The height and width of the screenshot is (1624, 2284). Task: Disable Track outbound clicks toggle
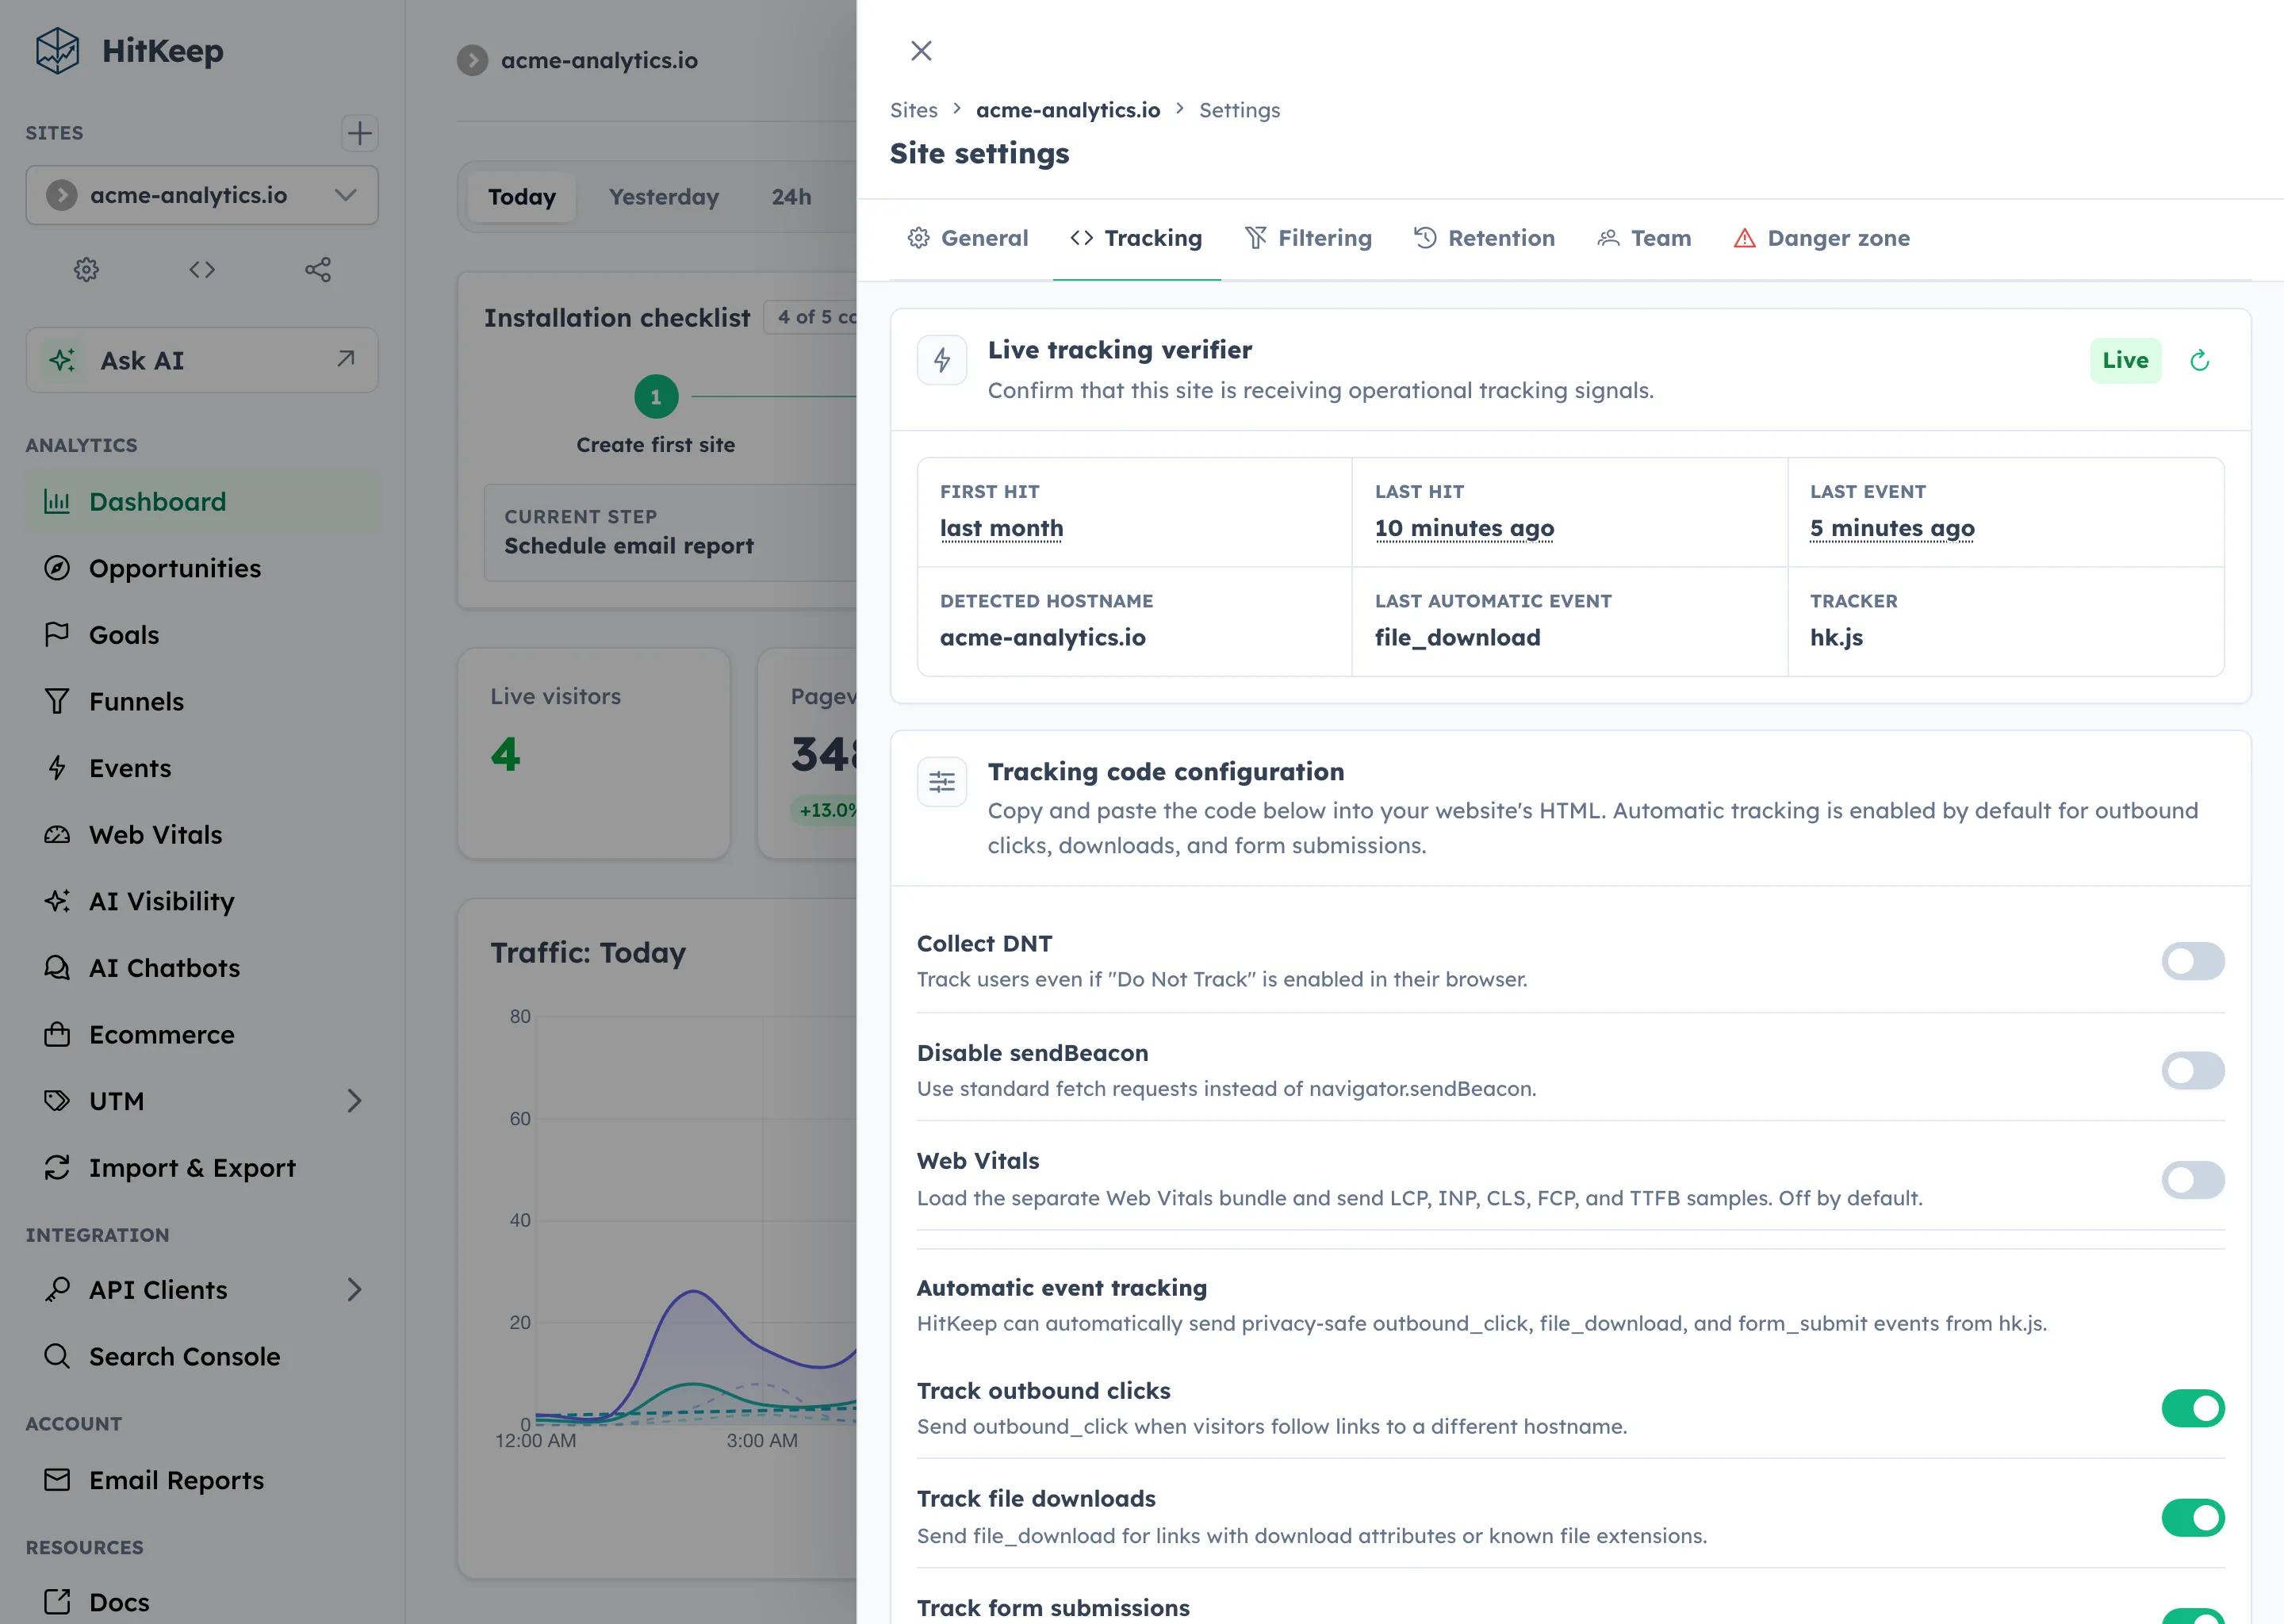[x=2192, y=1408]
